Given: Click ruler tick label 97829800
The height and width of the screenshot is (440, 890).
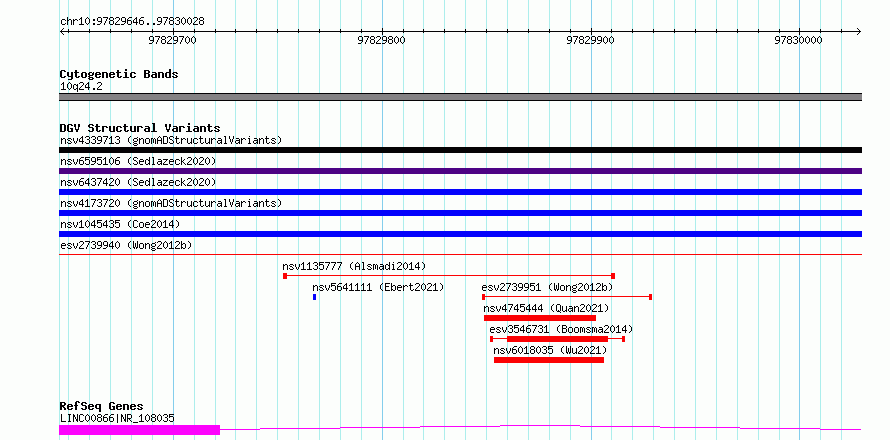Looking at the screenshot, I should tap(381, 40).
